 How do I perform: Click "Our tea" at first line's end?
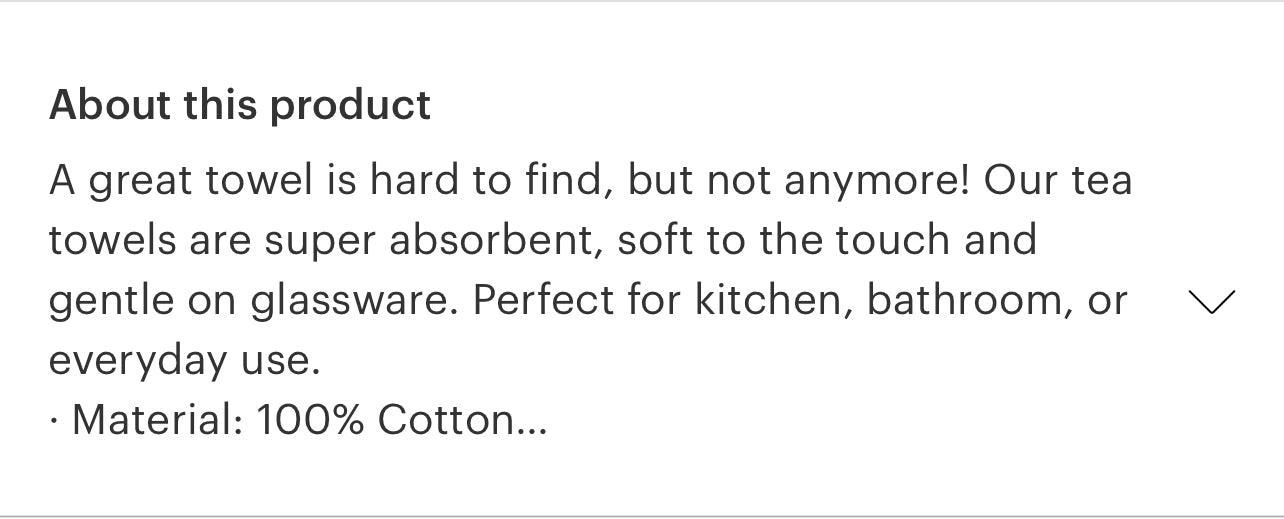coord(1058,181)
